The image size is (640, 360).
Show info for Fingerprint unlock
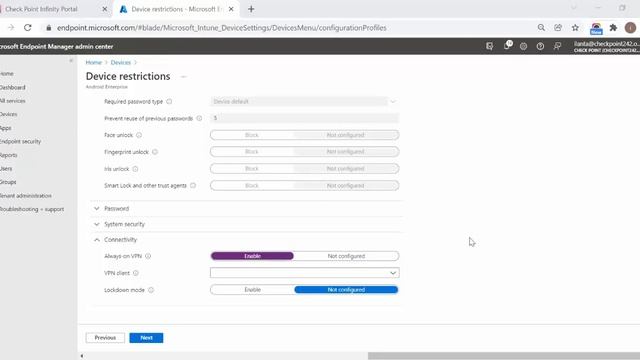pyautogui.click(x=155, y=152)
